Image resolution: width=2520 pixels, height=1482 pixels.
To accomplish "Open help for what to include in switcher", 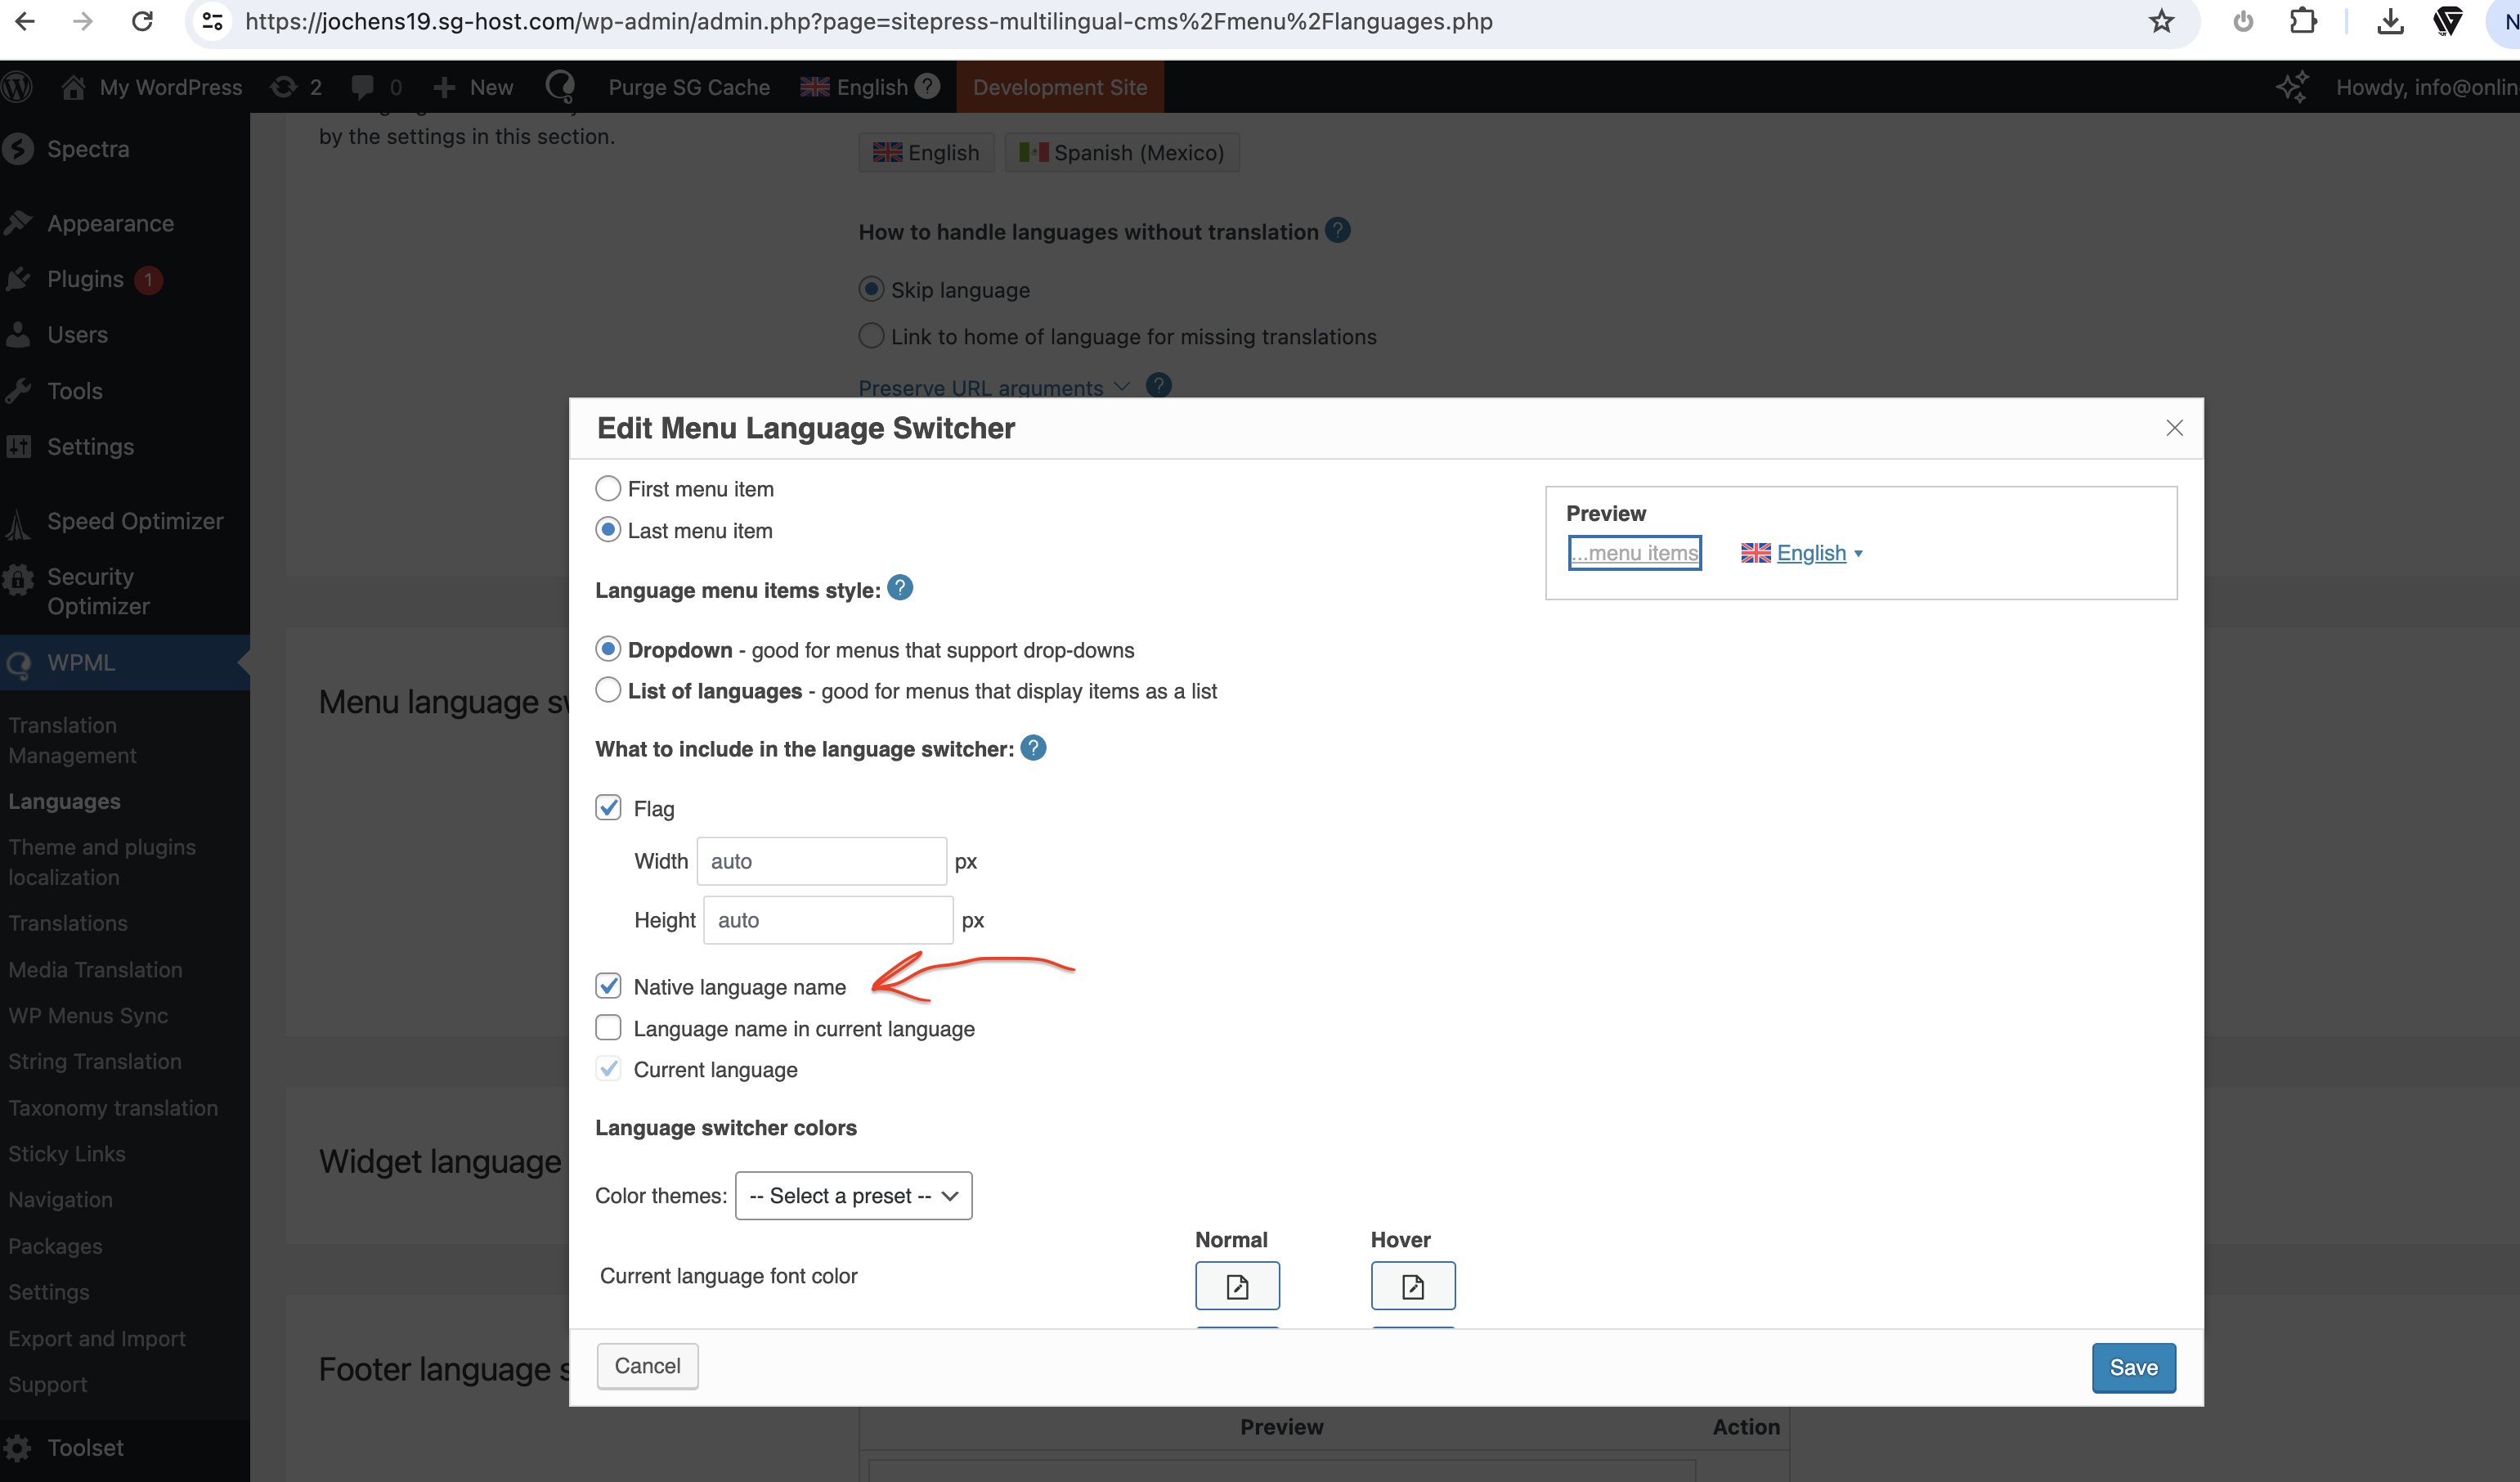I will pos(1033,747).
